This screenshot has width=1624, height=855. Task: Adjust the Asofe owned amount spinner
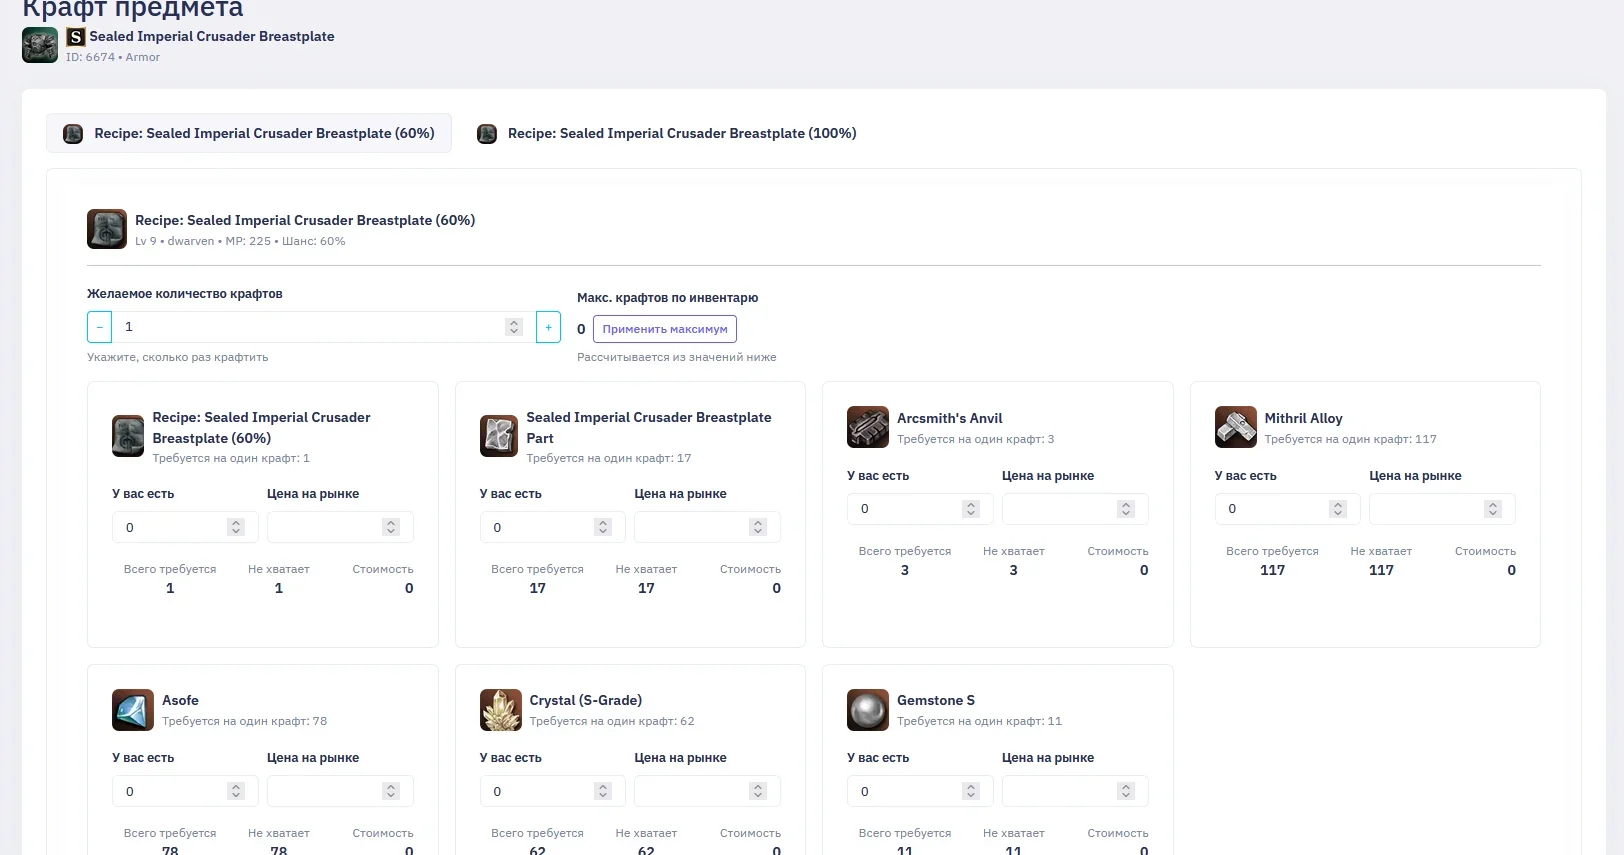pos(236,791)
